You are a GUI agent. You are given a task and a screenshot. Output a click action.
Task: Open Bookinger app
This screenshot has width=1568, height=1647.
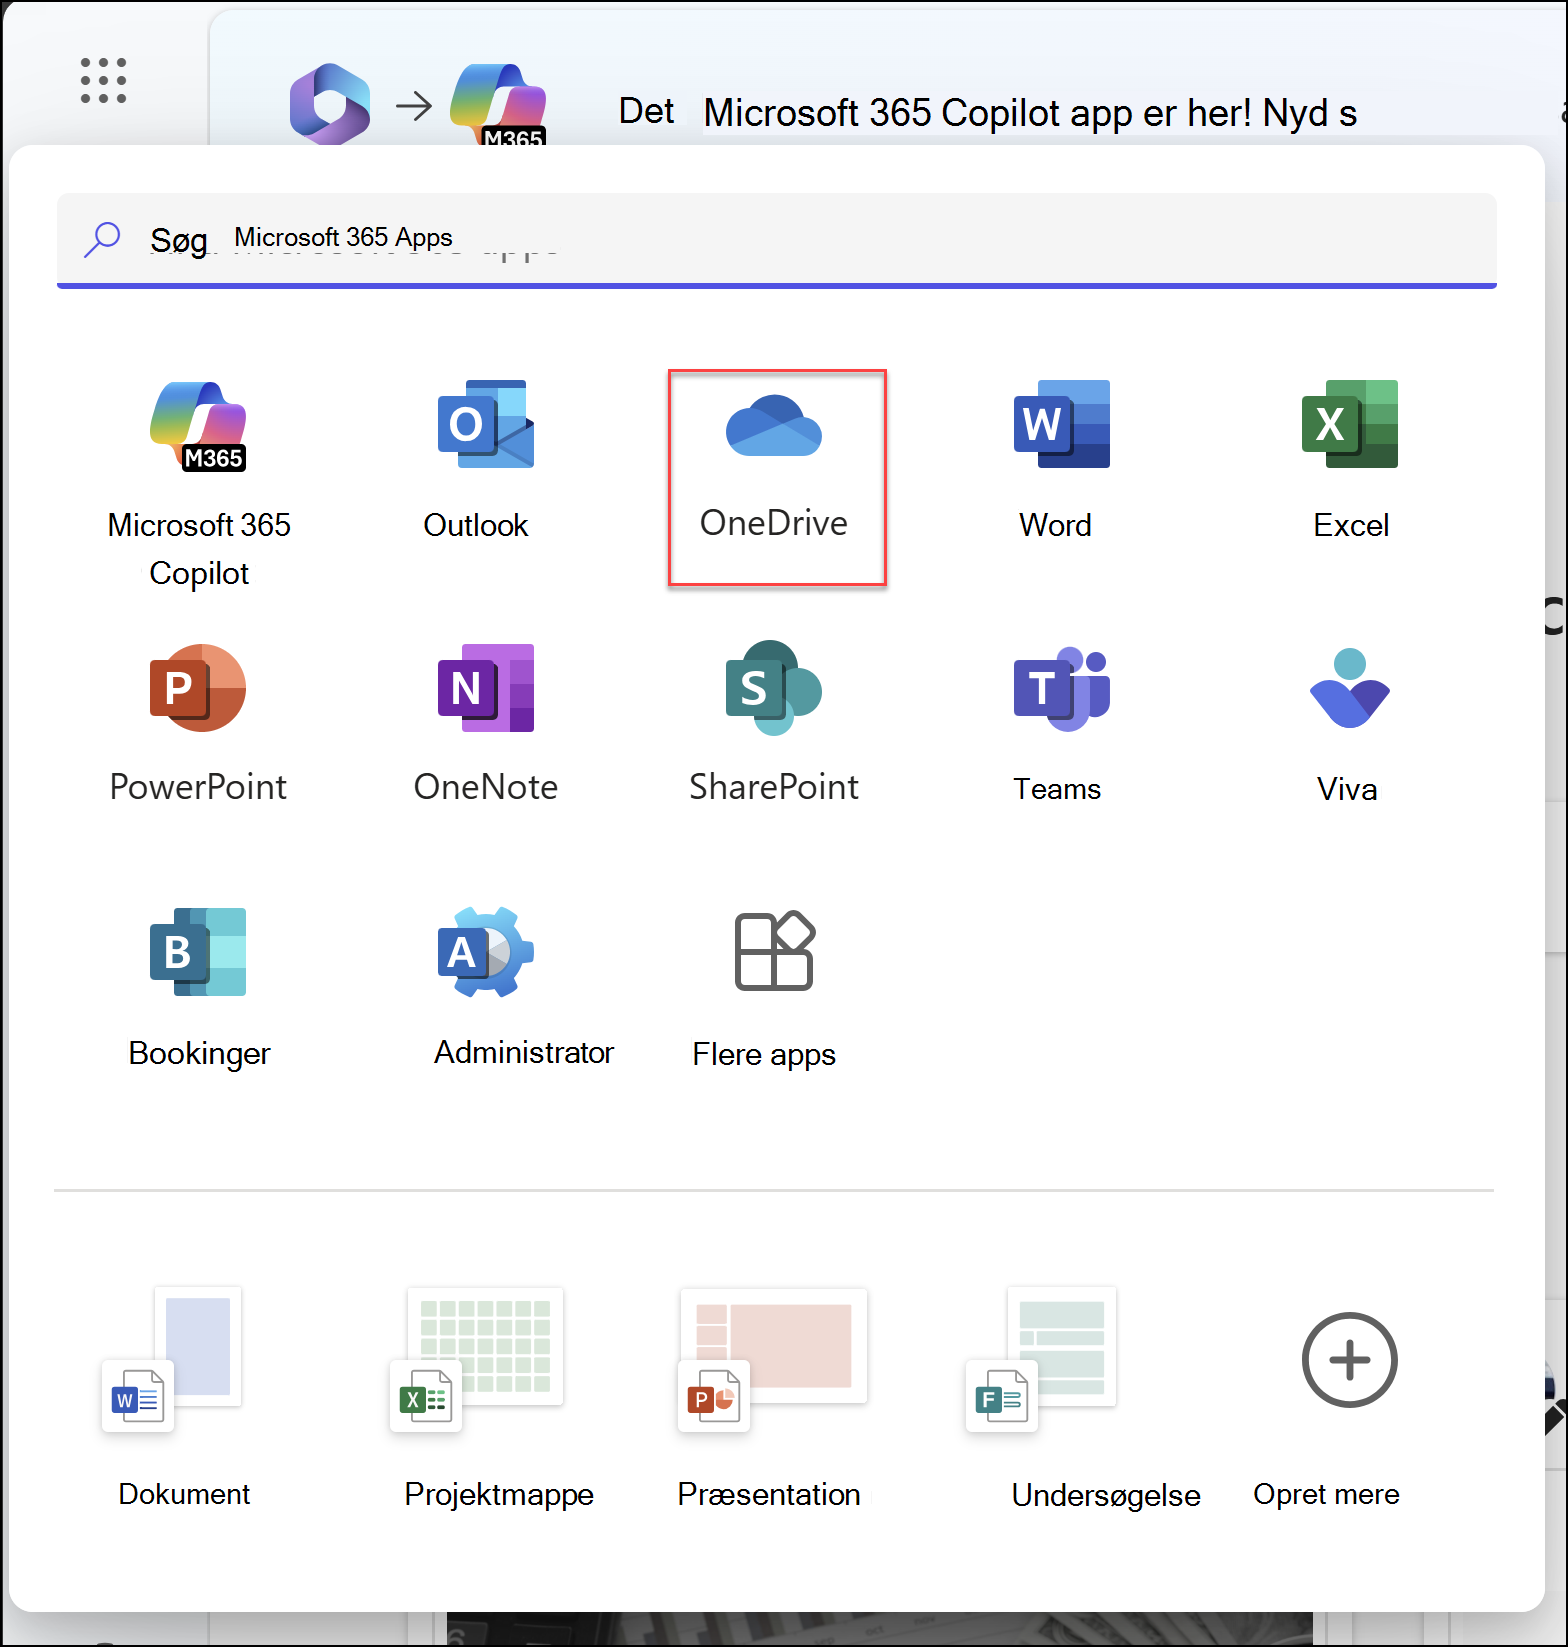pyautogui.click(x=199, y=988)
